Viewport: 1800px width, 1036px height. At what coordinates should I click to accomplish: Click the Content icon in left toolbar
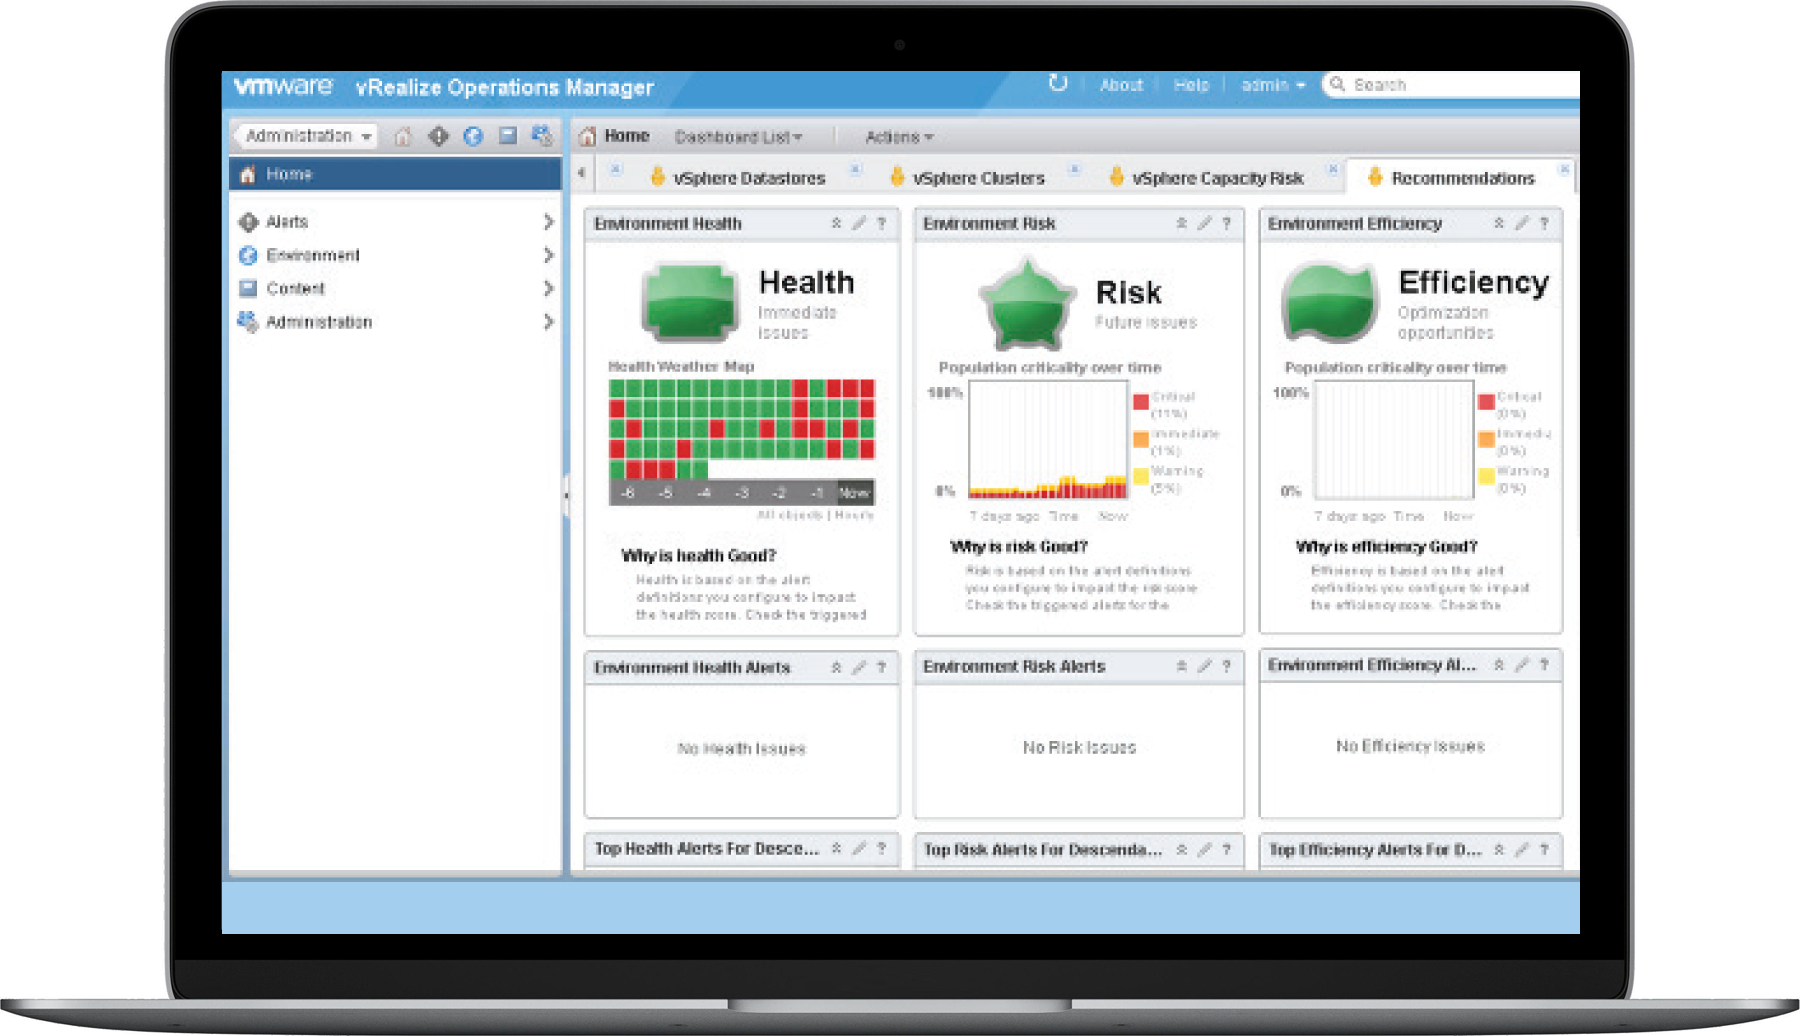(508, 135)
